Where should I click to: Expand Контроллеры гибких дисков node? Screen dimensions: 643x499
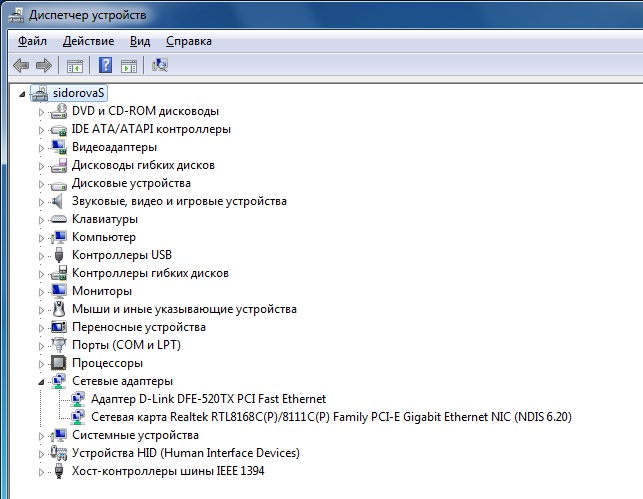(x=41, y=274)
